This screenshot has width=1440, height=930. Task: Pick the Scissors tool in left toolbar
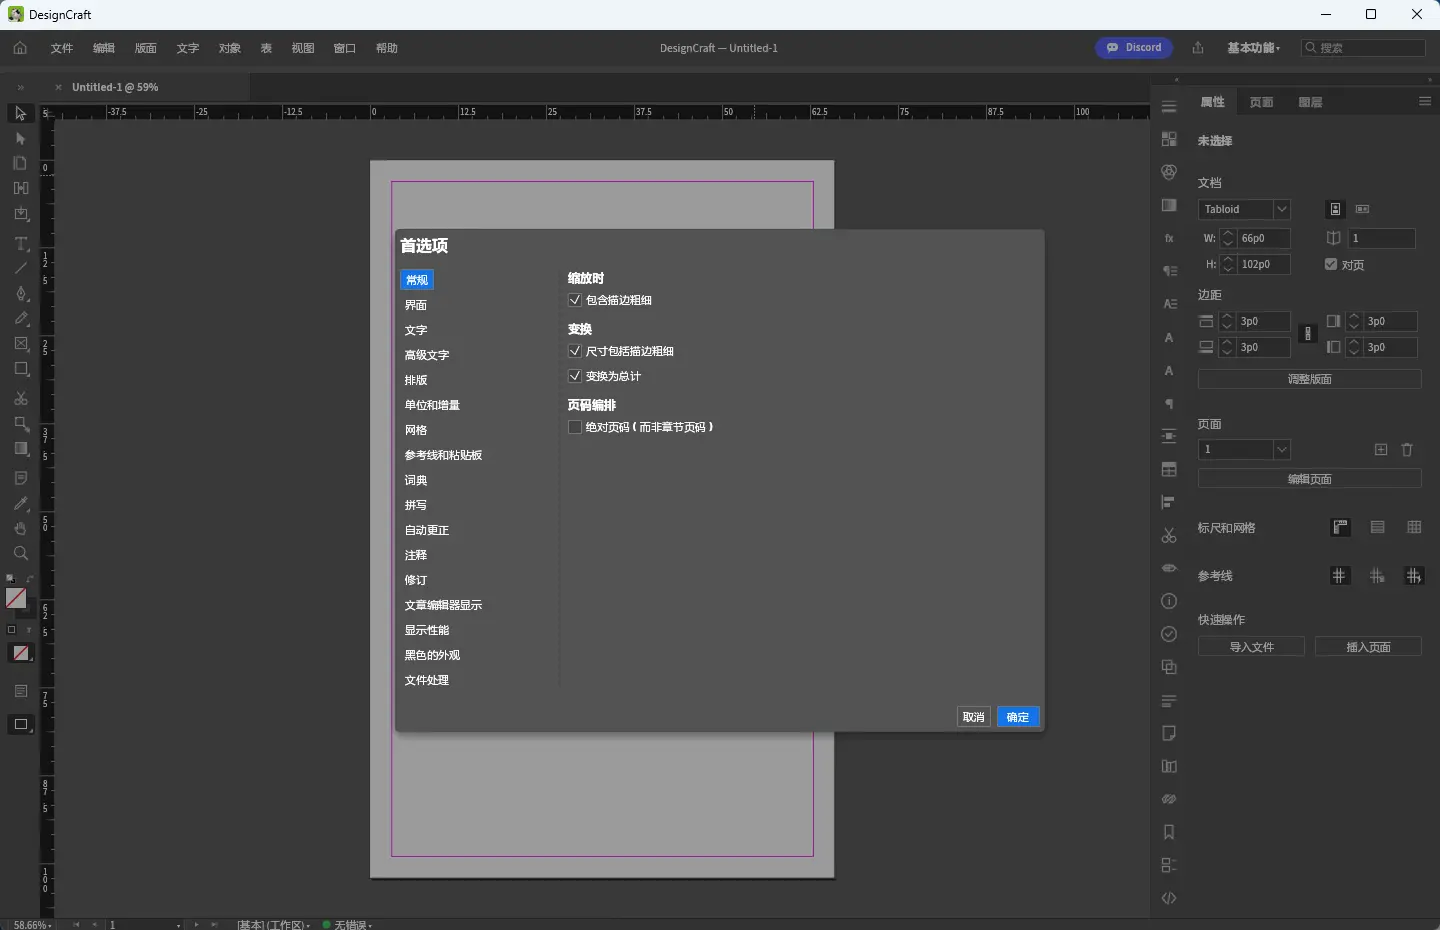pyautogui.click(x=20, y=398)
